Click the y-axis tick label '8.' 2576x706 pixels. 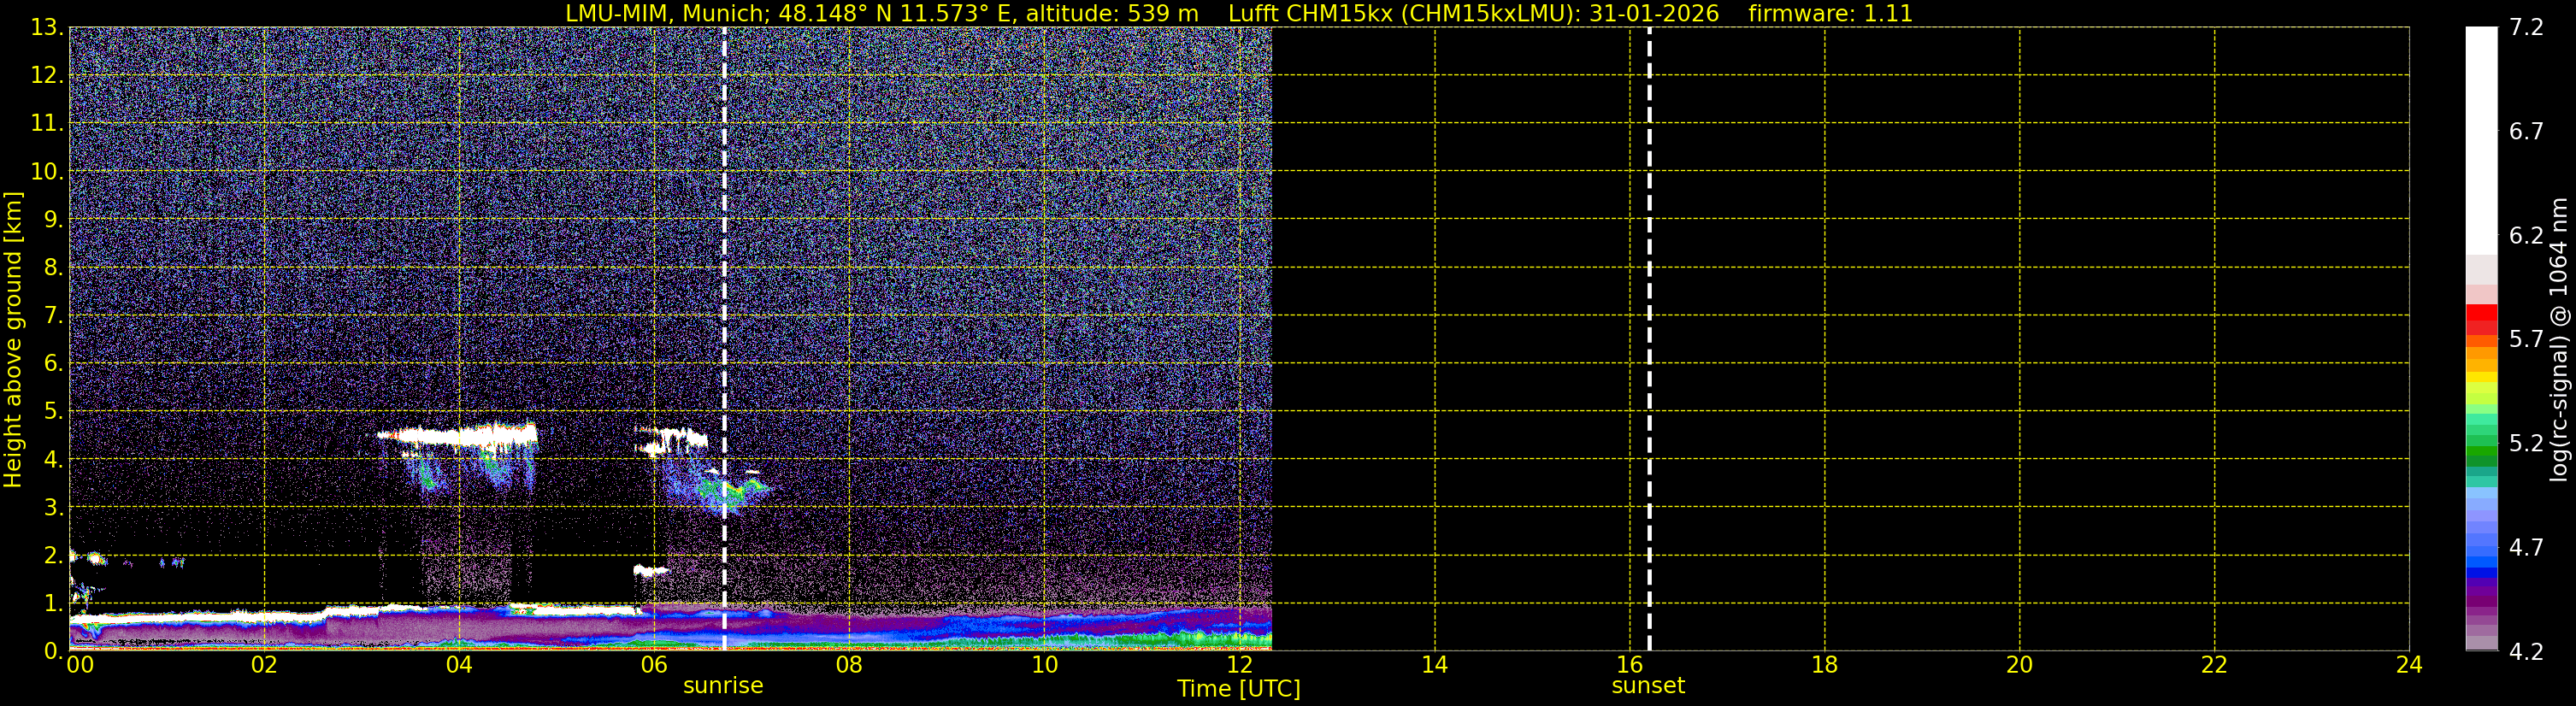tap(53, 267)
